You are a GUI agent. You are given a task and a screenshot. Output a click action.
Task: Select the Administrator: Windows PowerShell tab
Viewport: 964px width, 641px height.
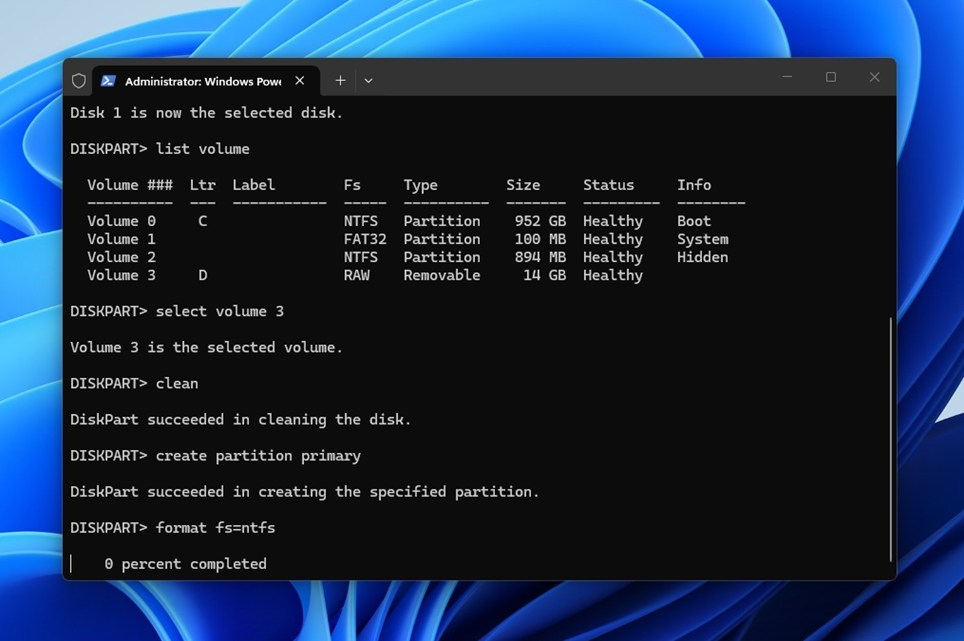[206, 81]
